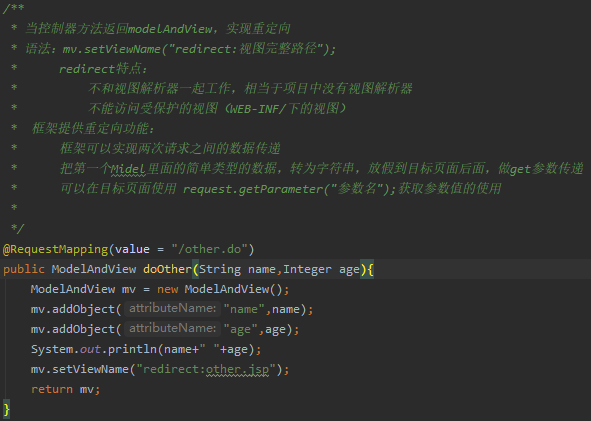Click the "/other.do" string value
Screen dimensions: 591x421
[x=209, y=250]
